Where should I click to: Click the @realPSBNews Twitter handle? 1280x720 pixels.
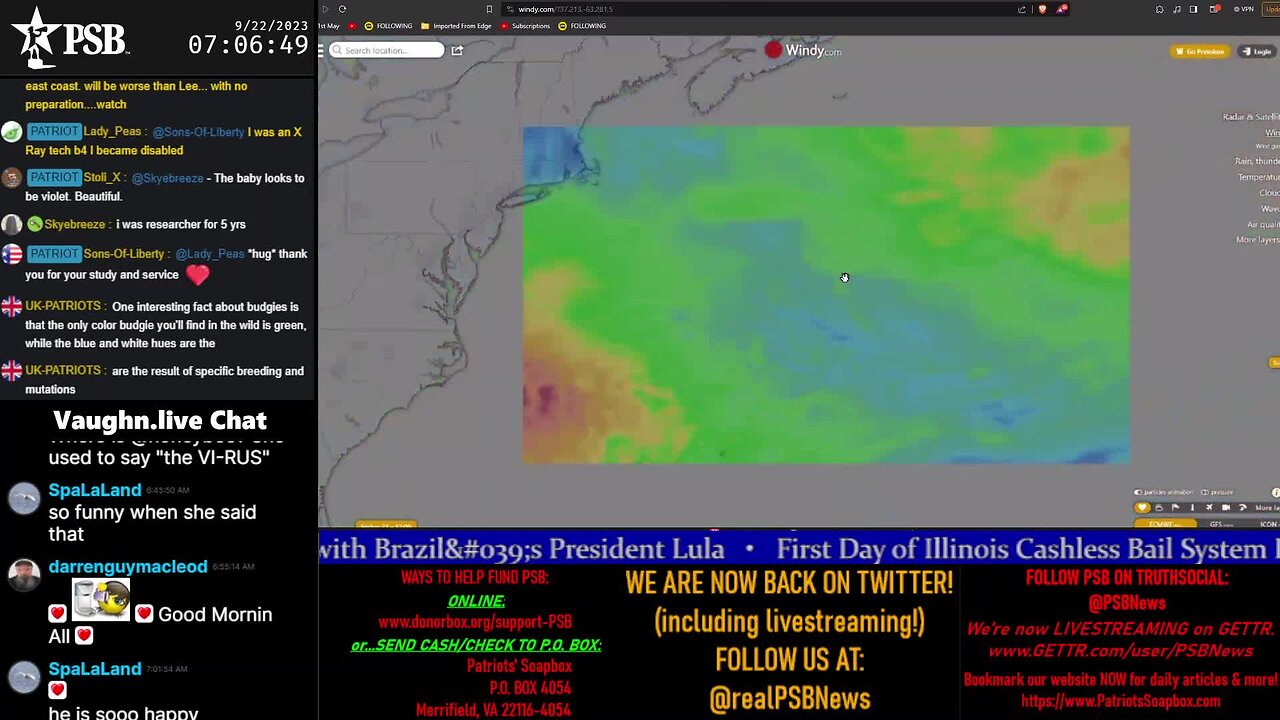(789, 698)
